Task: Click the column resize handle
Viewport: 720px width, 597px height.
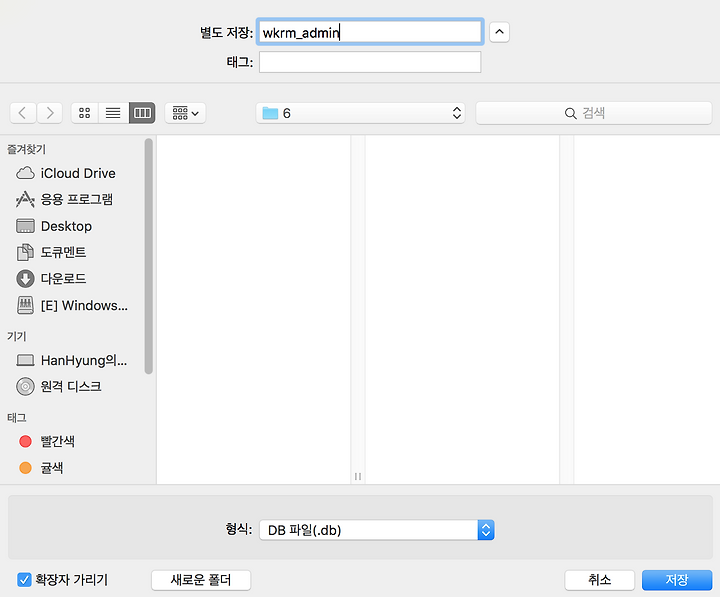Action: tap(358, 477)
